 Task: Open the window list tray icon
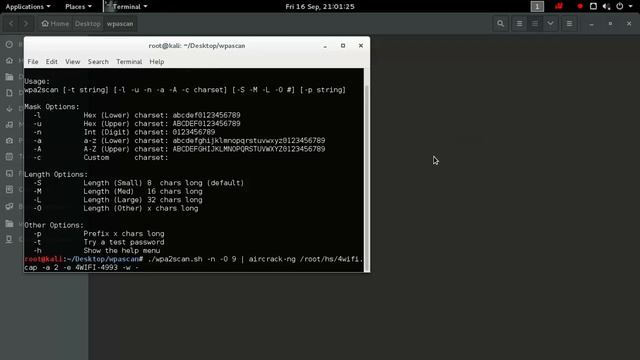[x=593, y=7]
